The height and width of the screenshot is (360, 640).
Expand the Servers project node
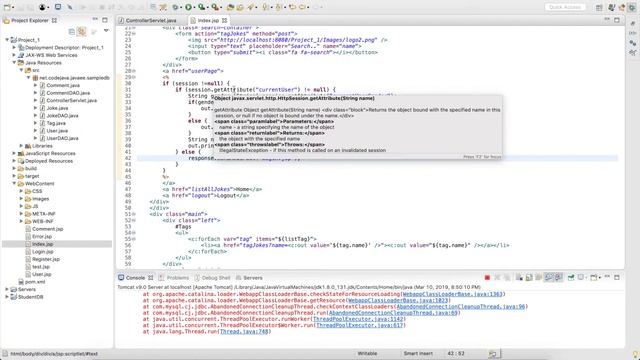point(7,289)
